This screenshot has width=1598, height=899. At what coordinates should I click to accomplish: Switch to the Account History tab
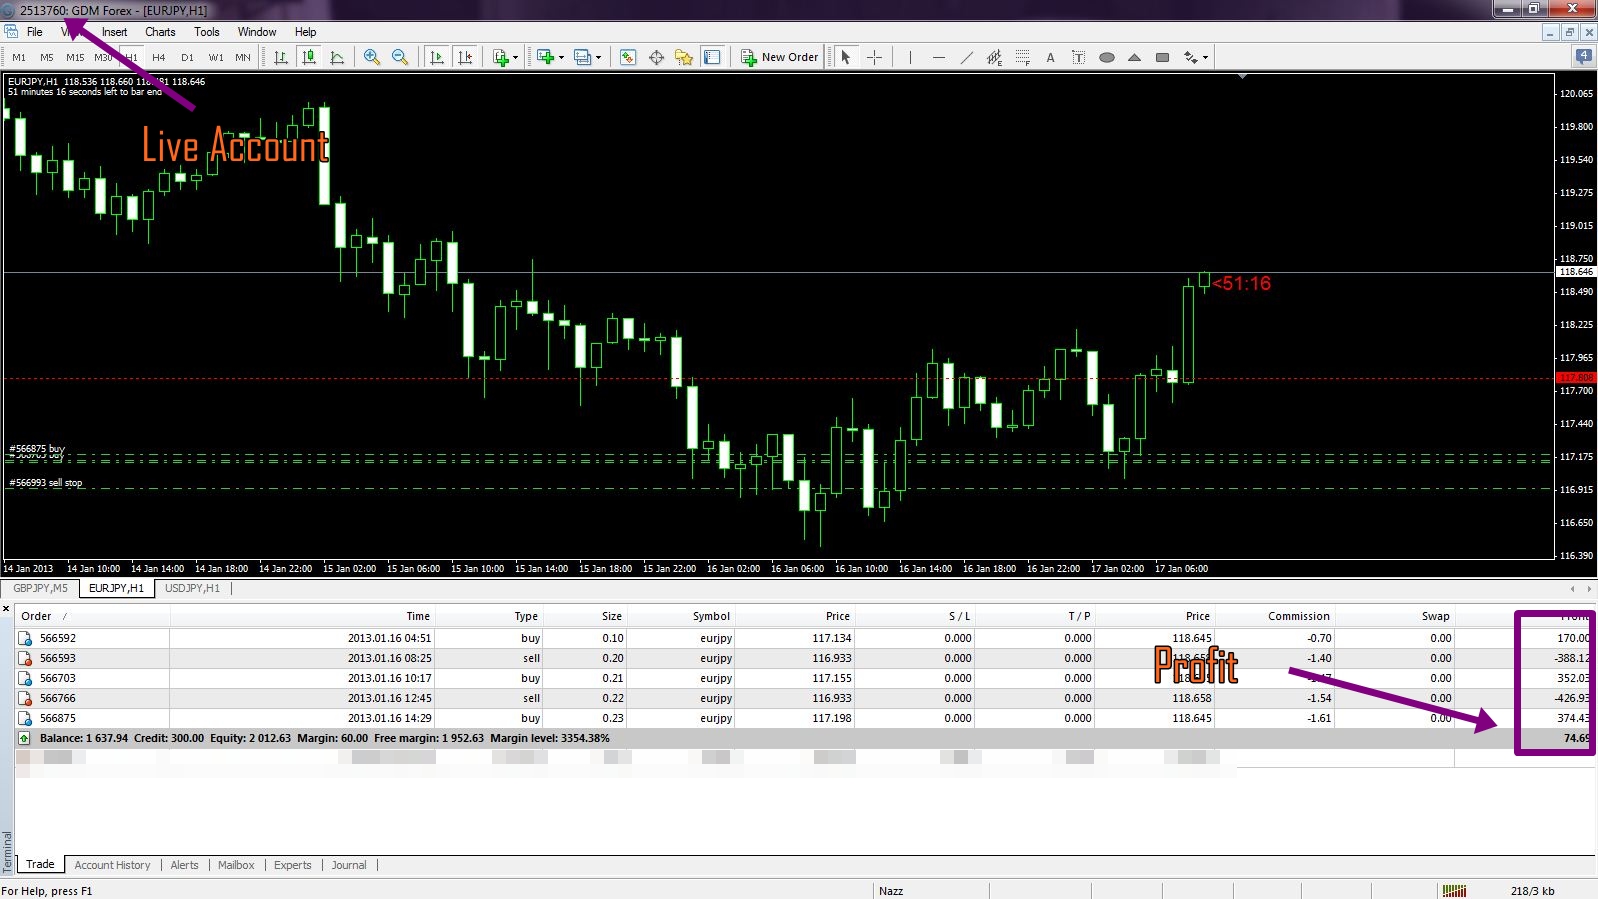coord(112,865)
